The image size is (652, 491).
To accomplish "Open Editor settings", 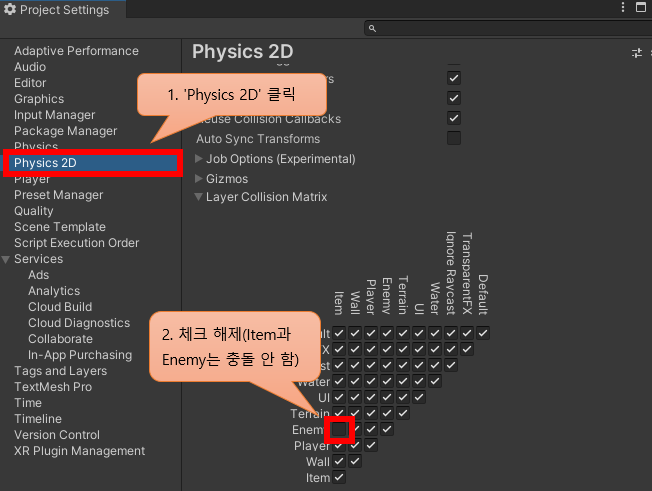I will pyautogui.click(x=30, y=83).
